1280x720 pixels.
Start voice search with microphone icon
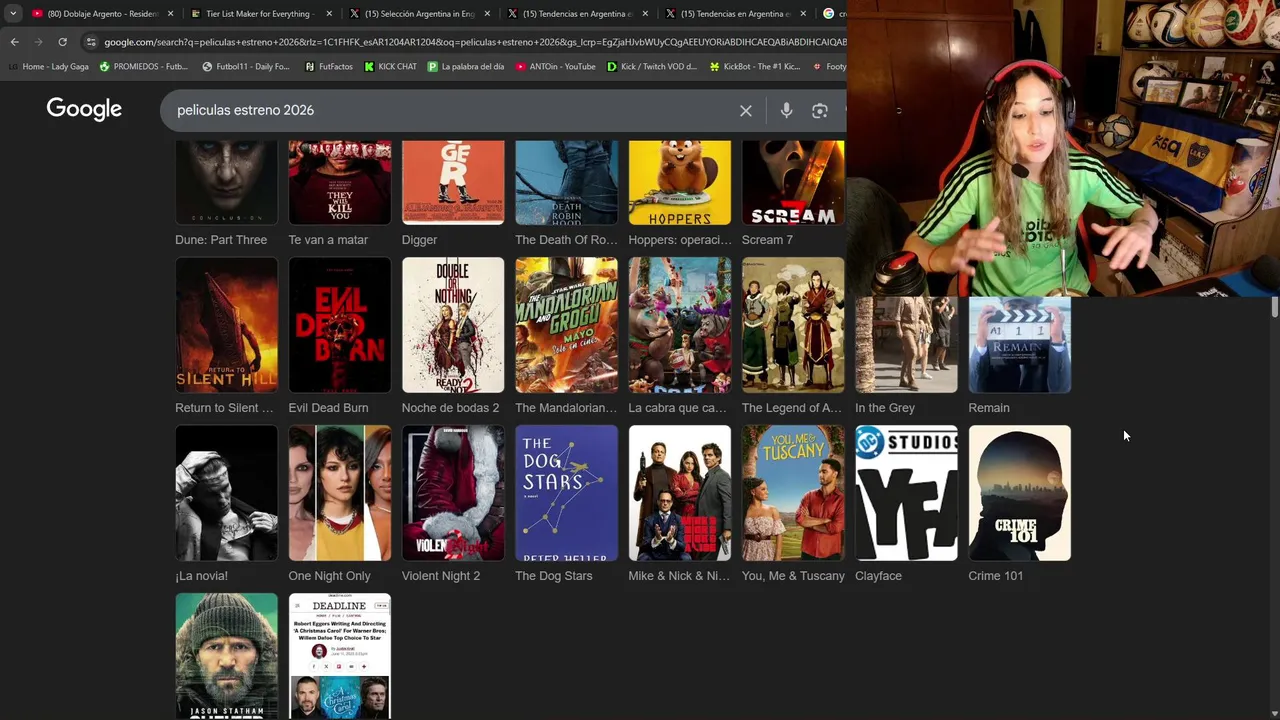coord(786,110)
